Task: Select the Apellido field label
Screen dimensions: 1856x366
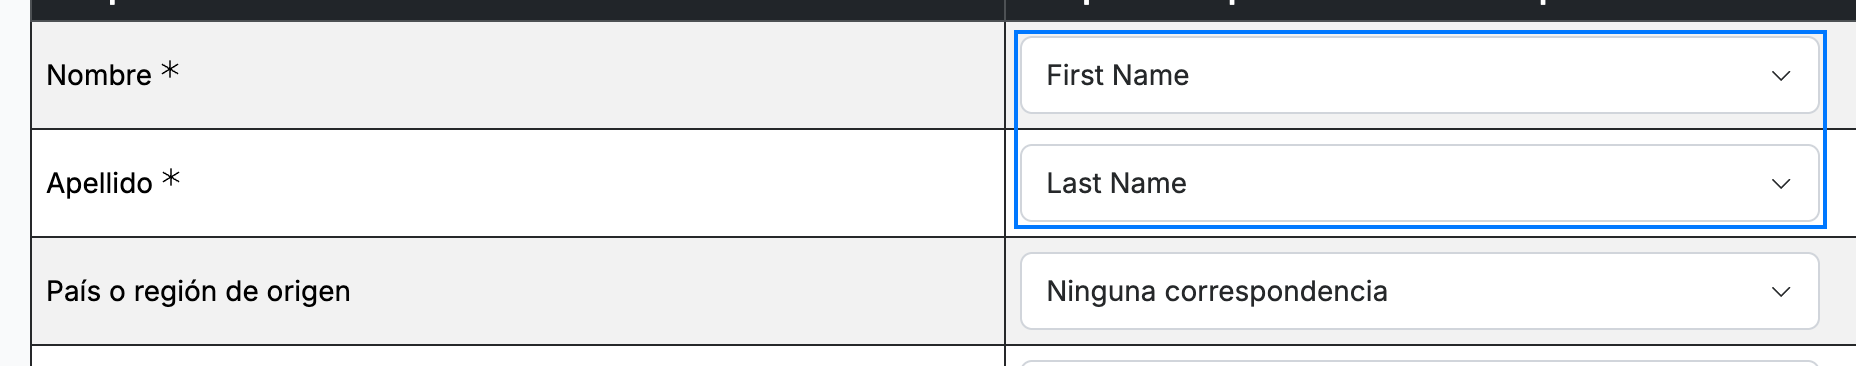Action: coord(100,183)
